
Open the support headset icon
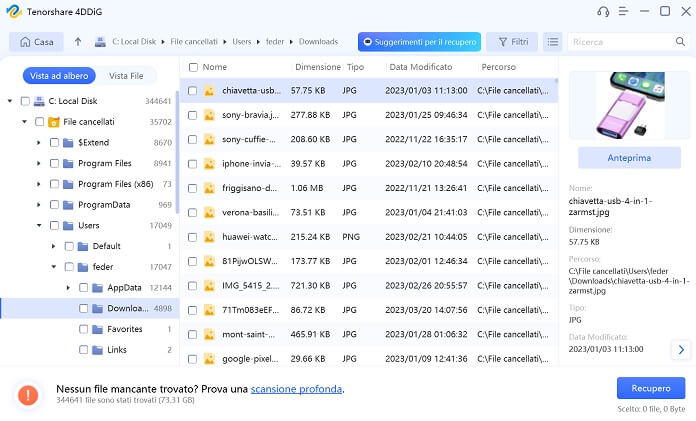click(x=603, y=12)
